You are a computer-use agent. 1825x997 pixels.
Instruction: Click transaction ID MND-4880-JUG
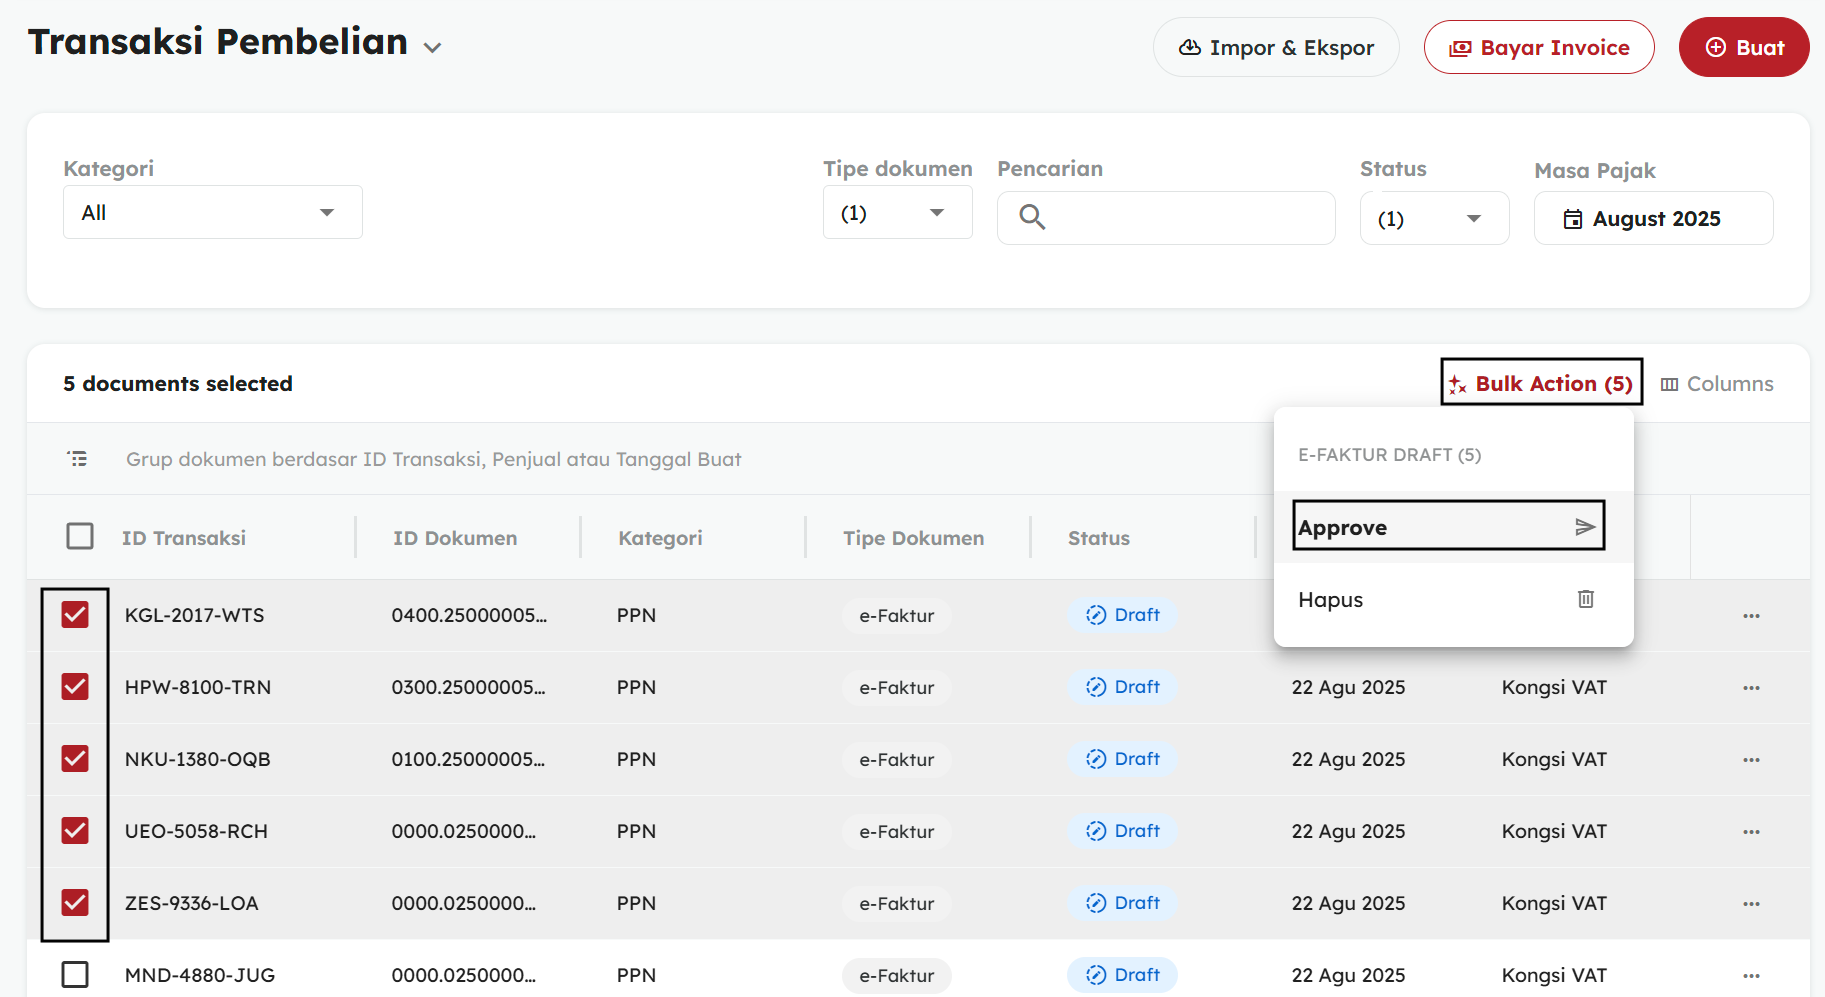tap(200, 975)
